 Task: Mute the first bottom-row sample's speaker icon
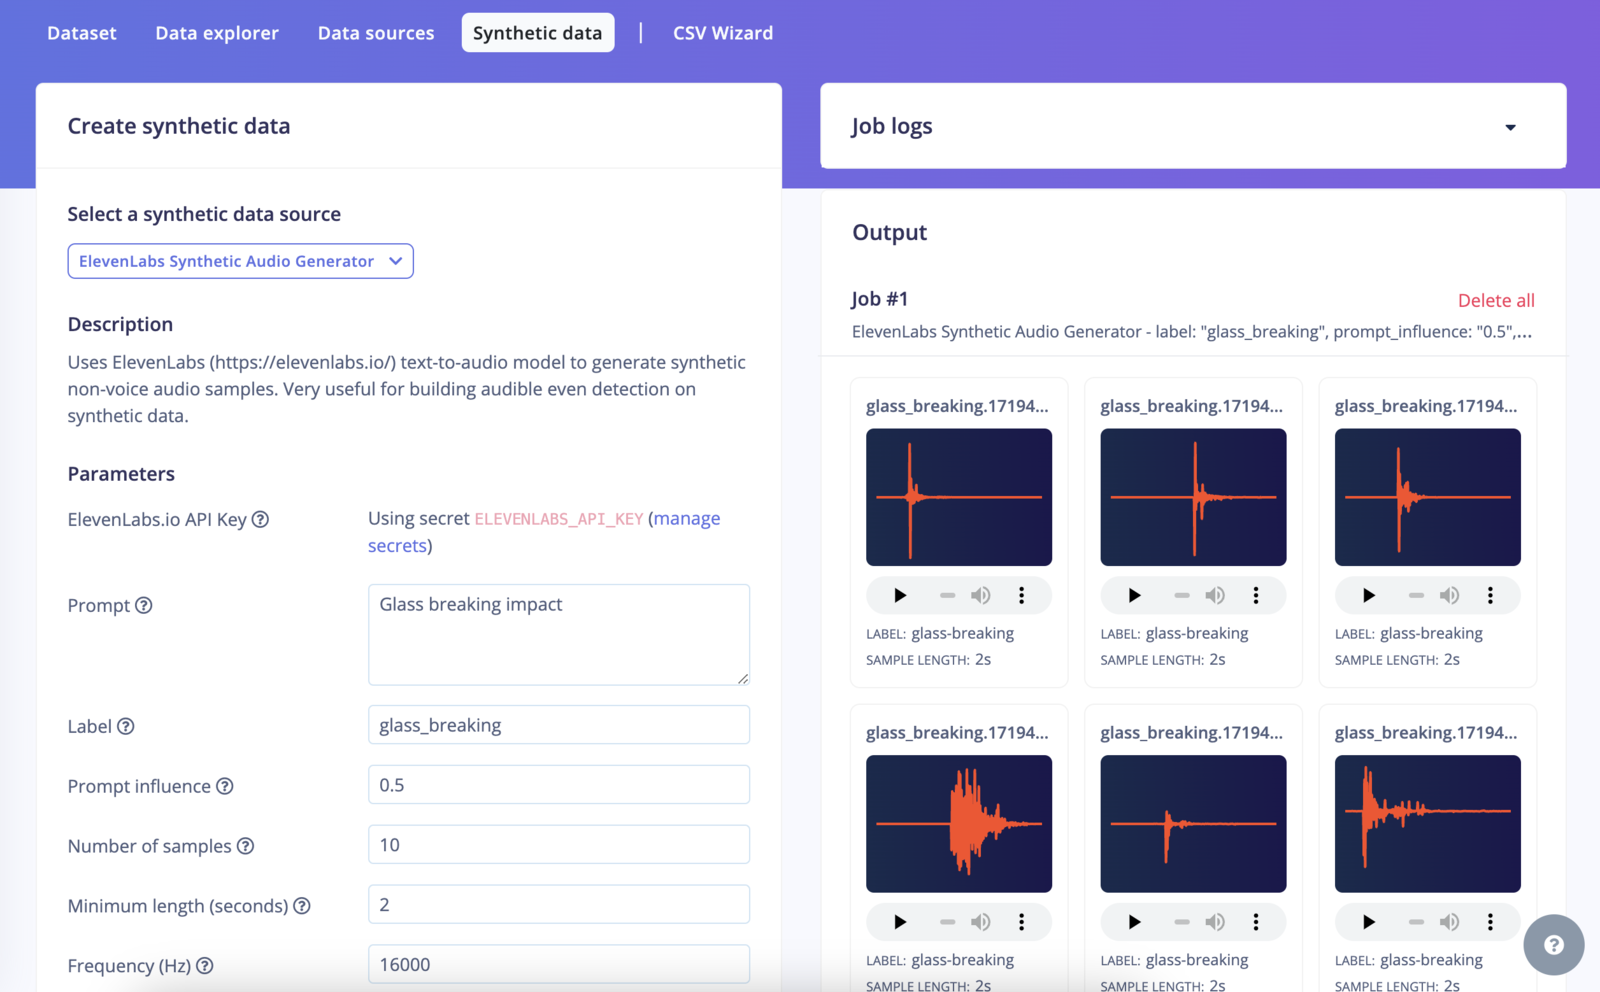981,922
